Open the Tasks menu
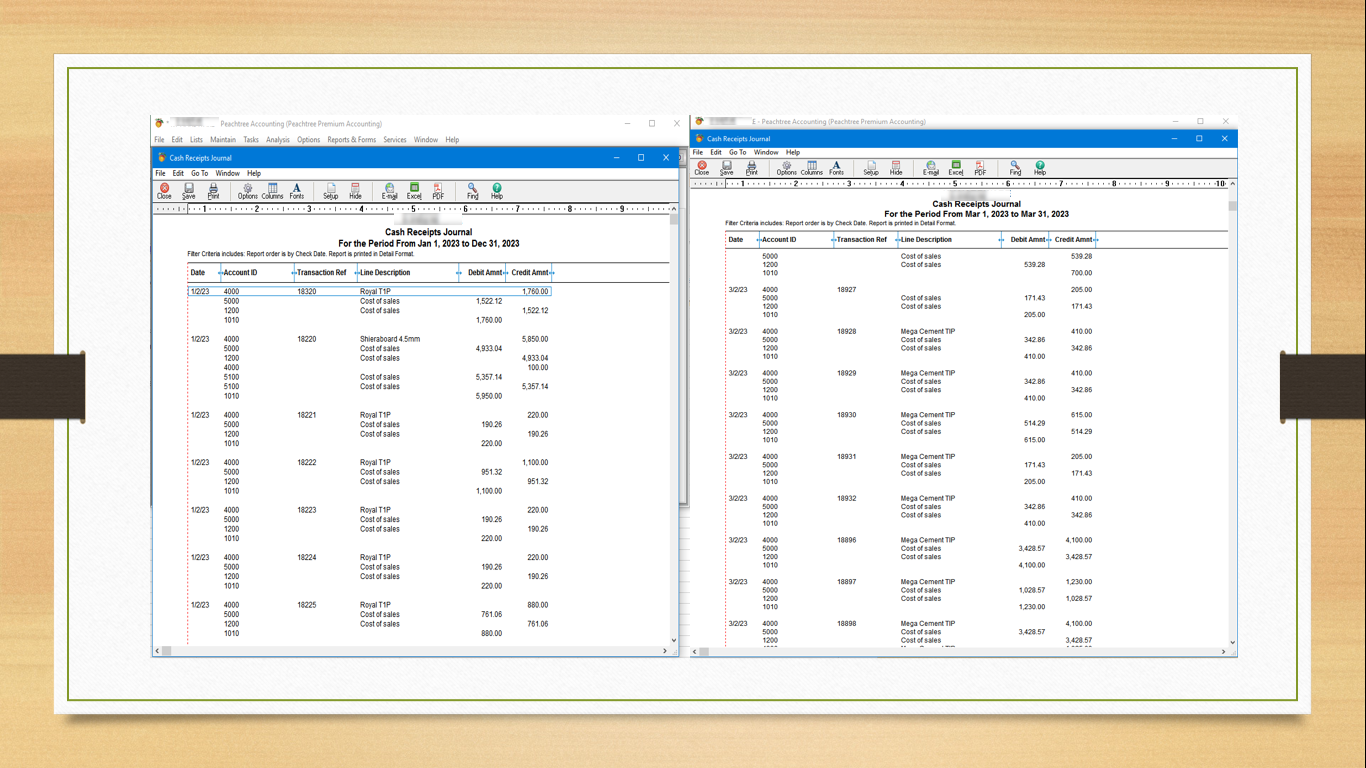Image resolution: width=1366 pixels, height=768 pixels. tap(251, 140)
